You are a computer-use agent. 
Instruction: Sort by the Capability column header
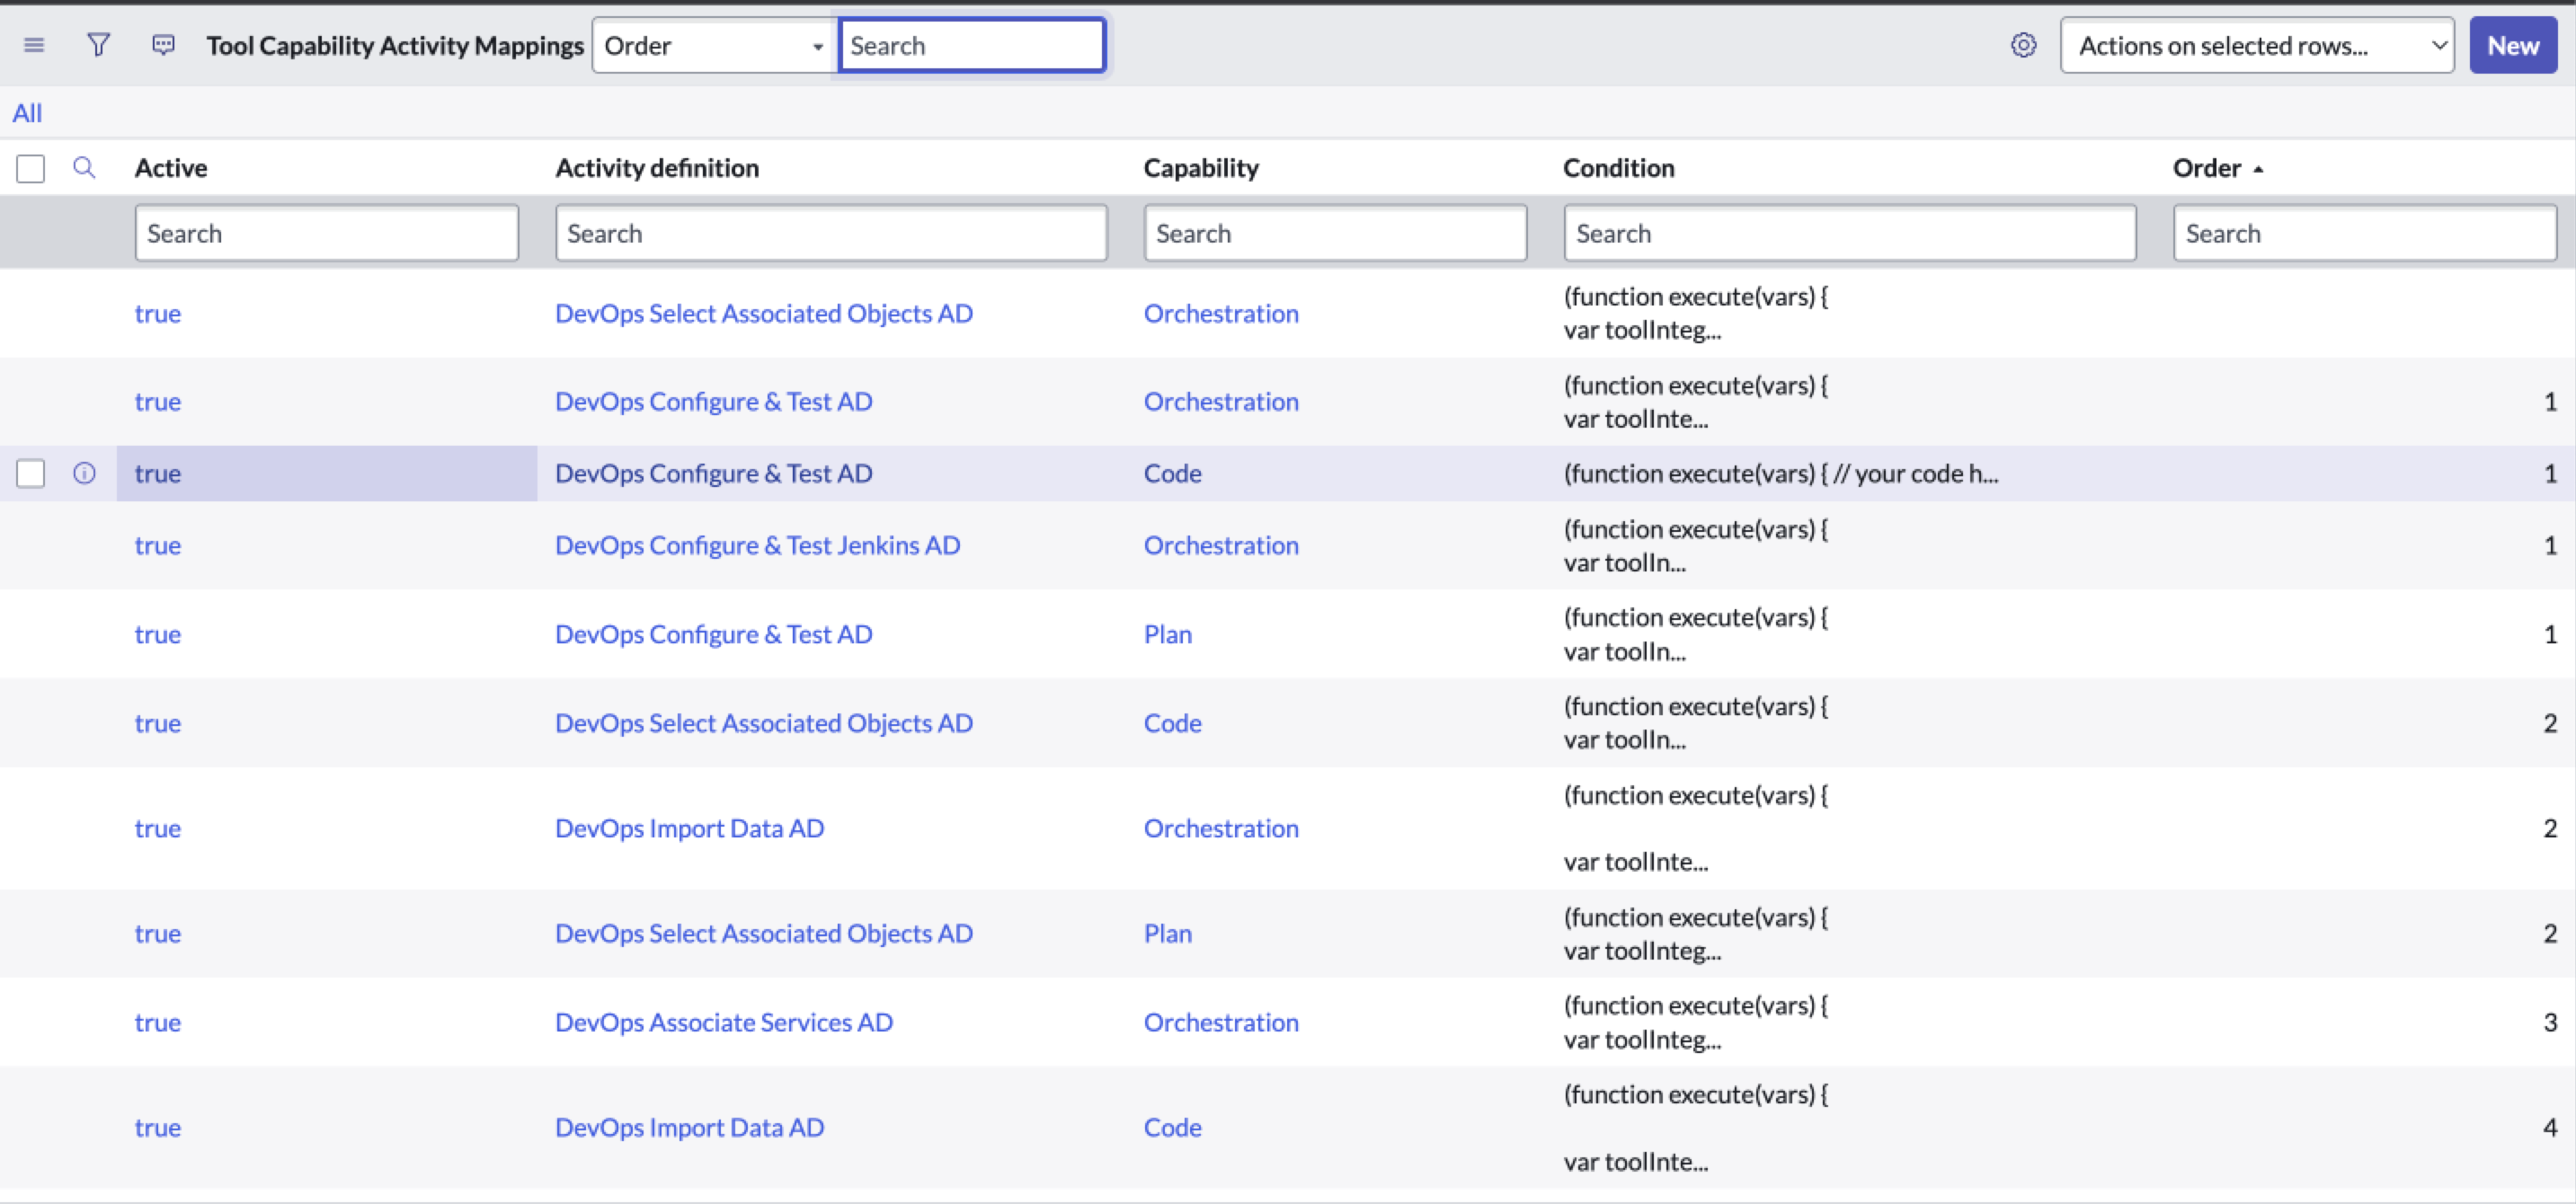click(x=1201, y=167)
